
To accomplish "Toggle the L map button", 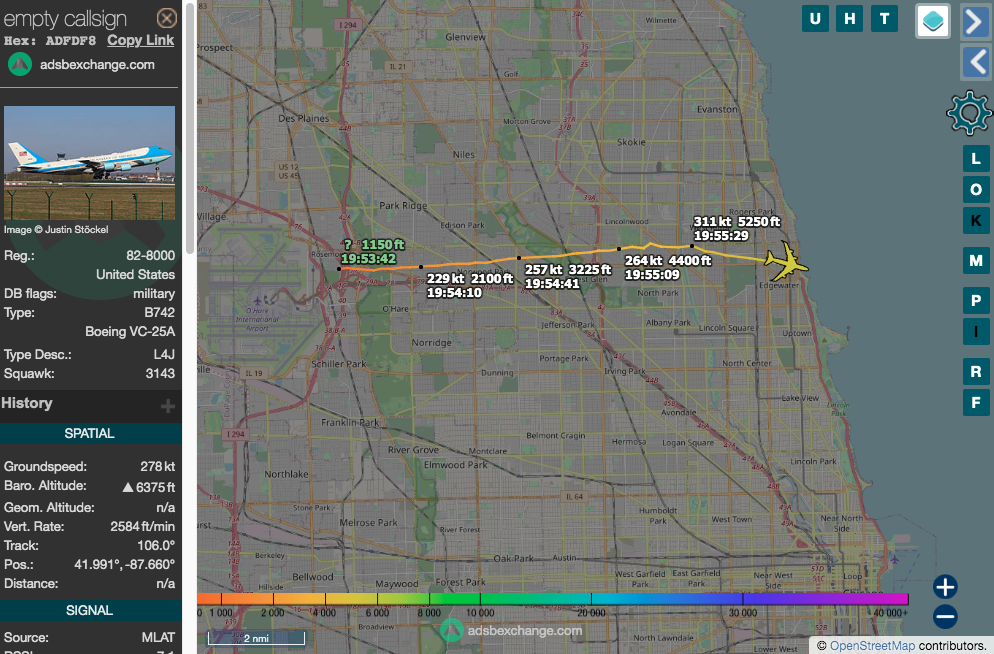I will tap(976, 158).
